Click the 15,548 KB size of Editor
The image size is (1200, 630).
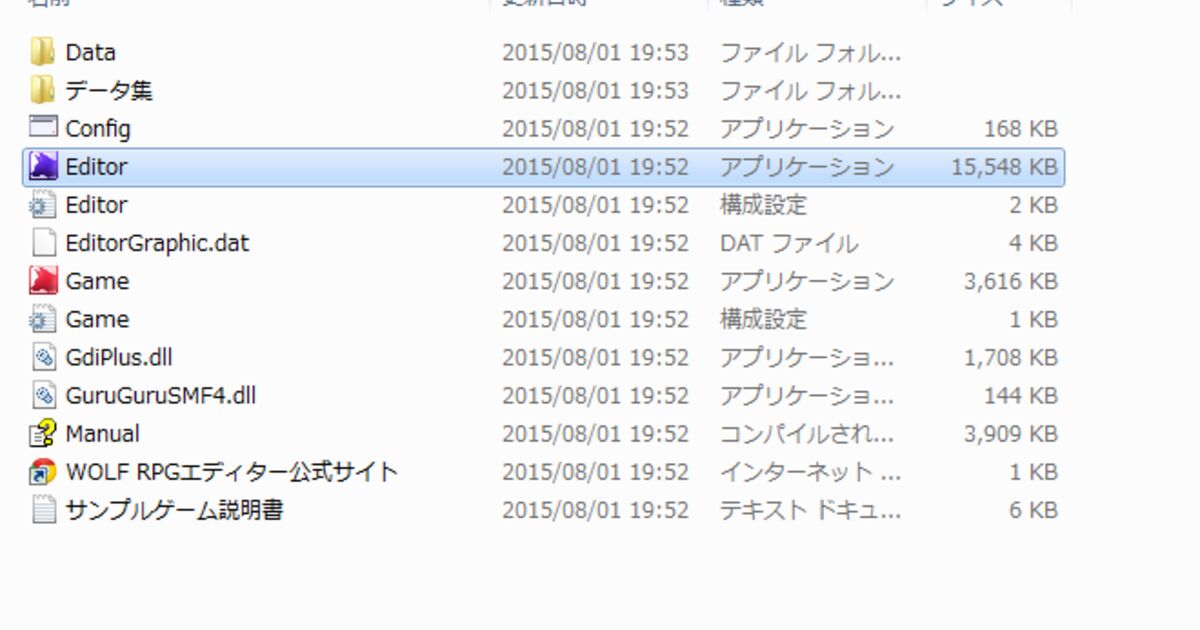[1004, 167]
